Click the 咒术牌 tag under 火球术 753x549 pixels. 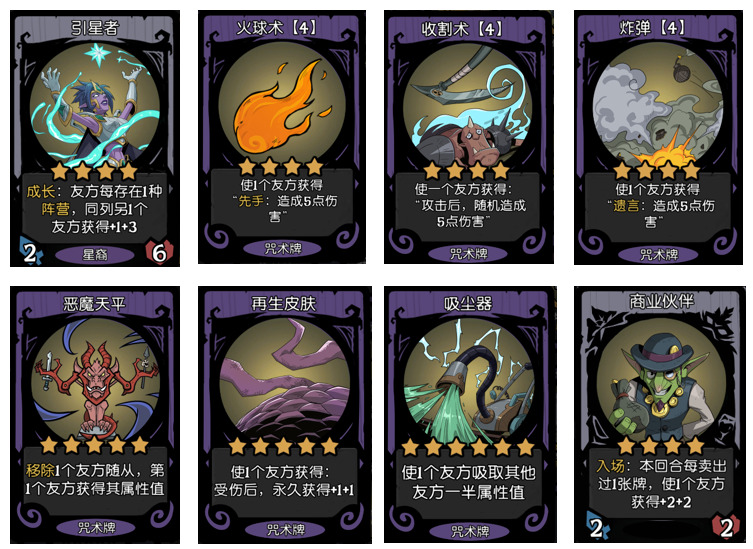pyautogui.click(x=283, y=248)
